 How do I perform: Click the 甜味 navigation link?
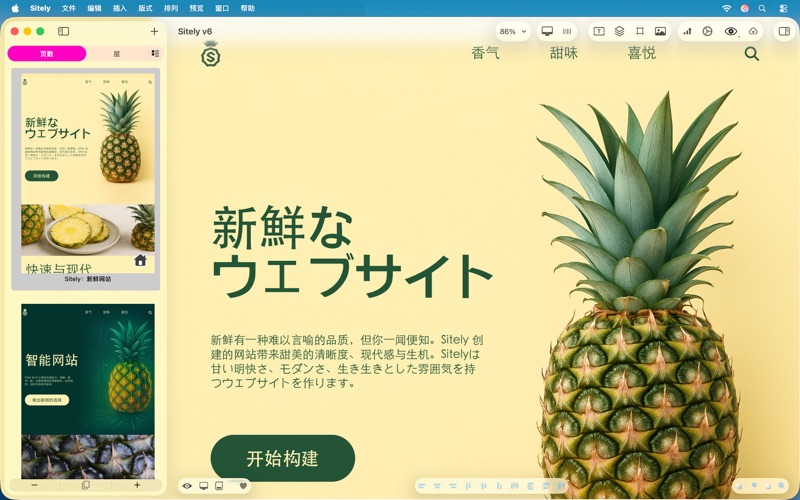564,53
